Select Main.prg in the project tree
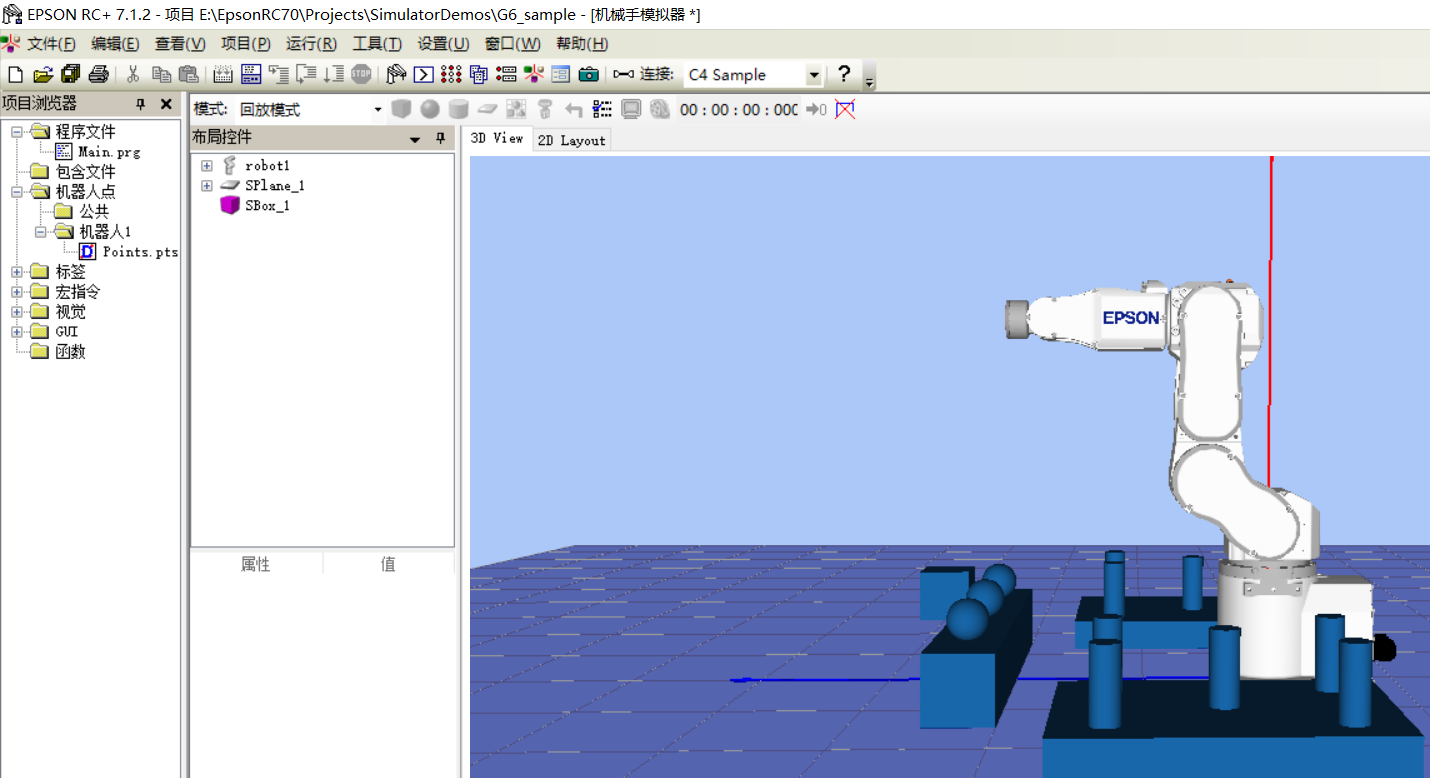Image resolution: width=1430 pixels, height=778 pixels. (109, 152)
